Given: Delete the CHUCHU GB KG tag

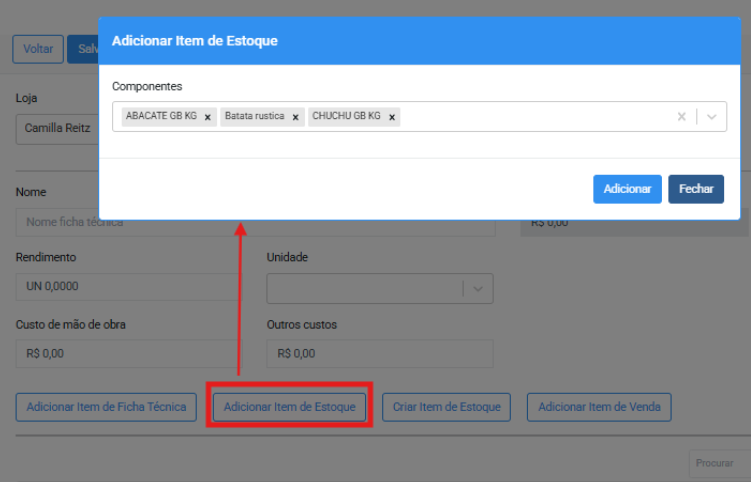Looking at the screenshot, I should [x=392, y=117].
